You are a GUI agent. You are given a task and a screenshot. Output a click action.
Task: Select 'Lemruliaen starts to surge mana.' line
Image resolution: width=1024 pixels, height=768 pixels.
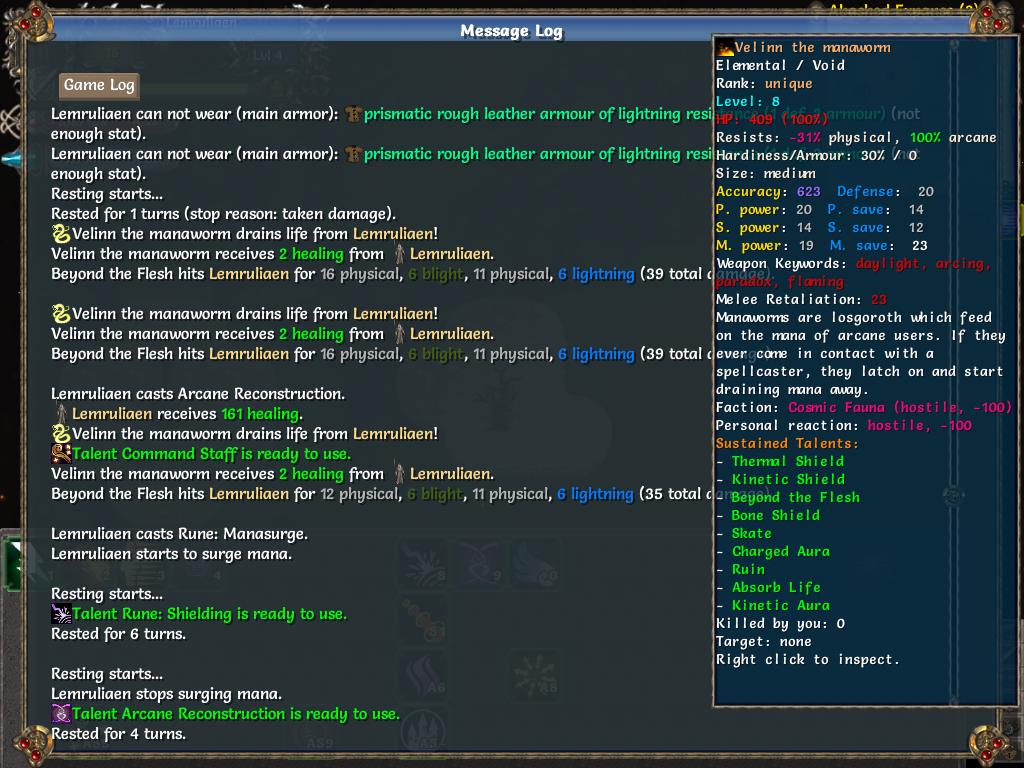pos(172,554)
